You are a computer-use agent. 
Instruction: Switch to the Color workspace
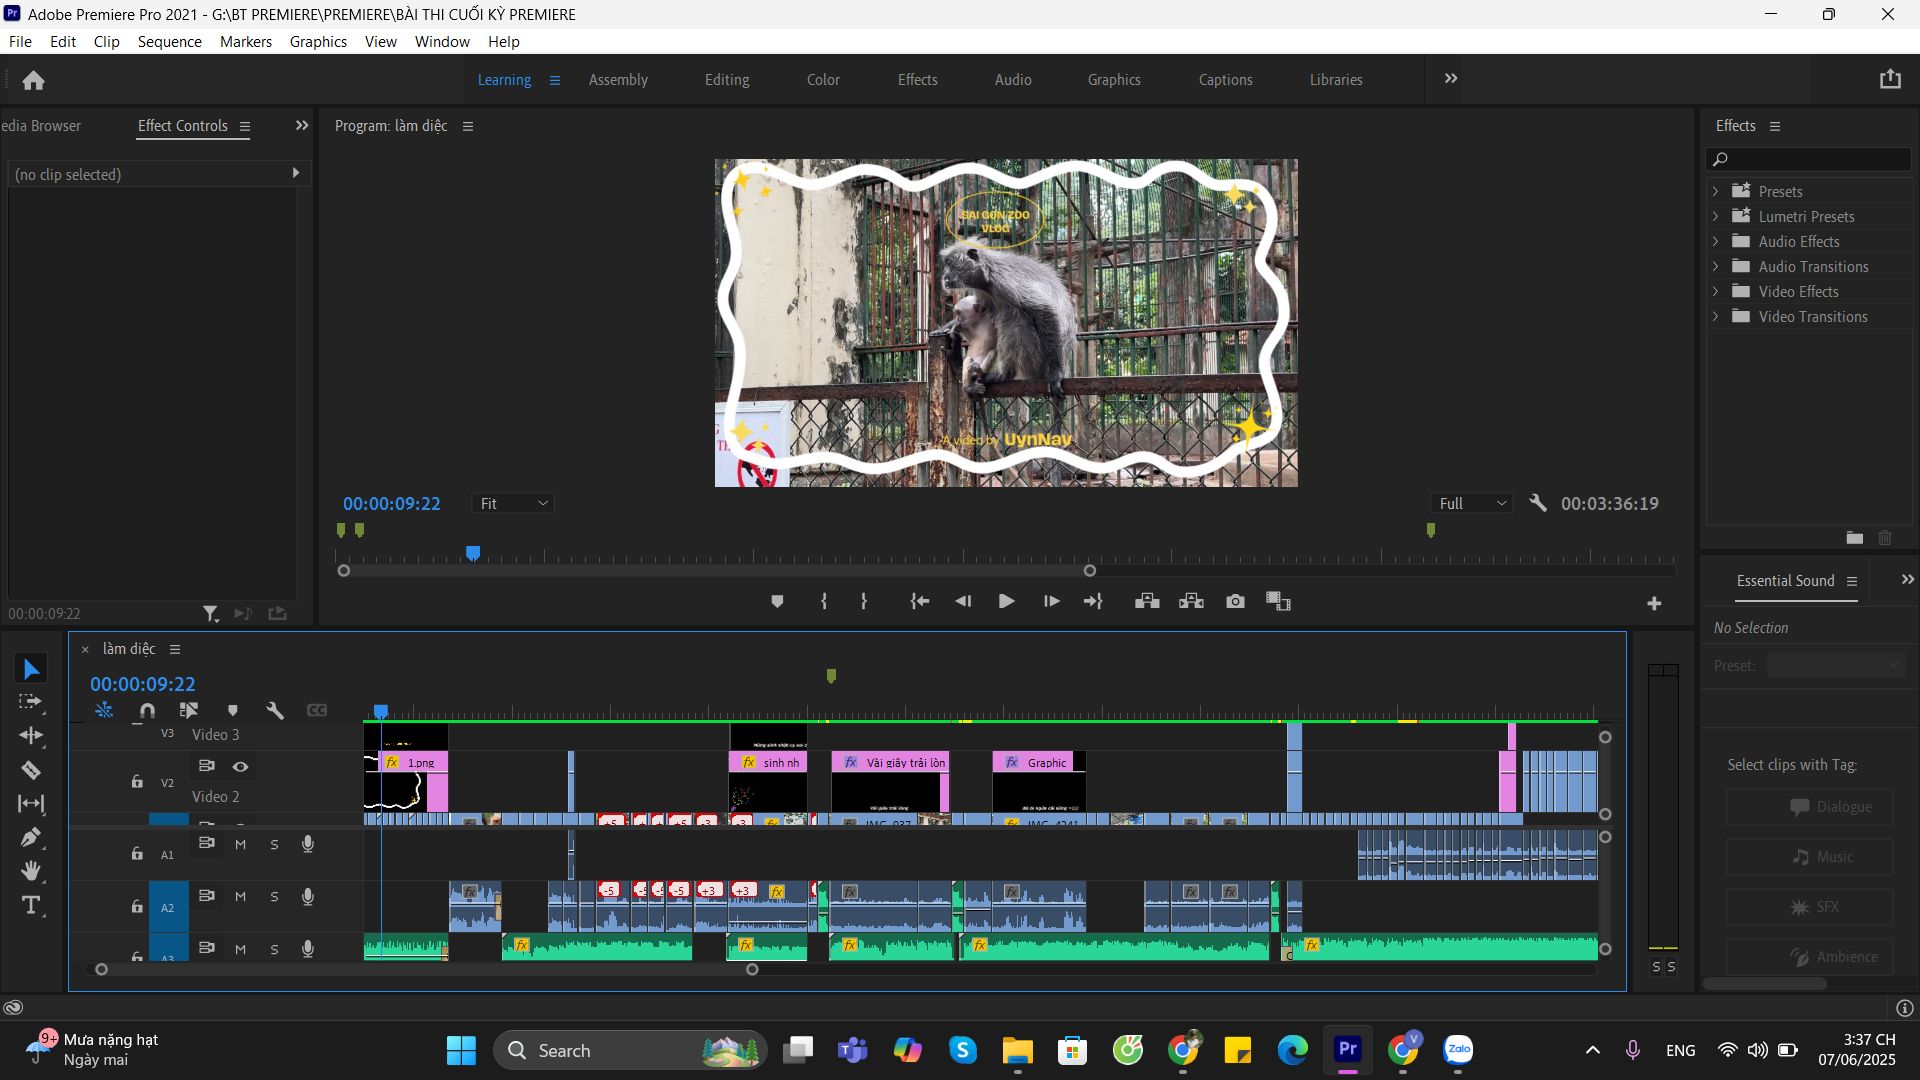823,80
